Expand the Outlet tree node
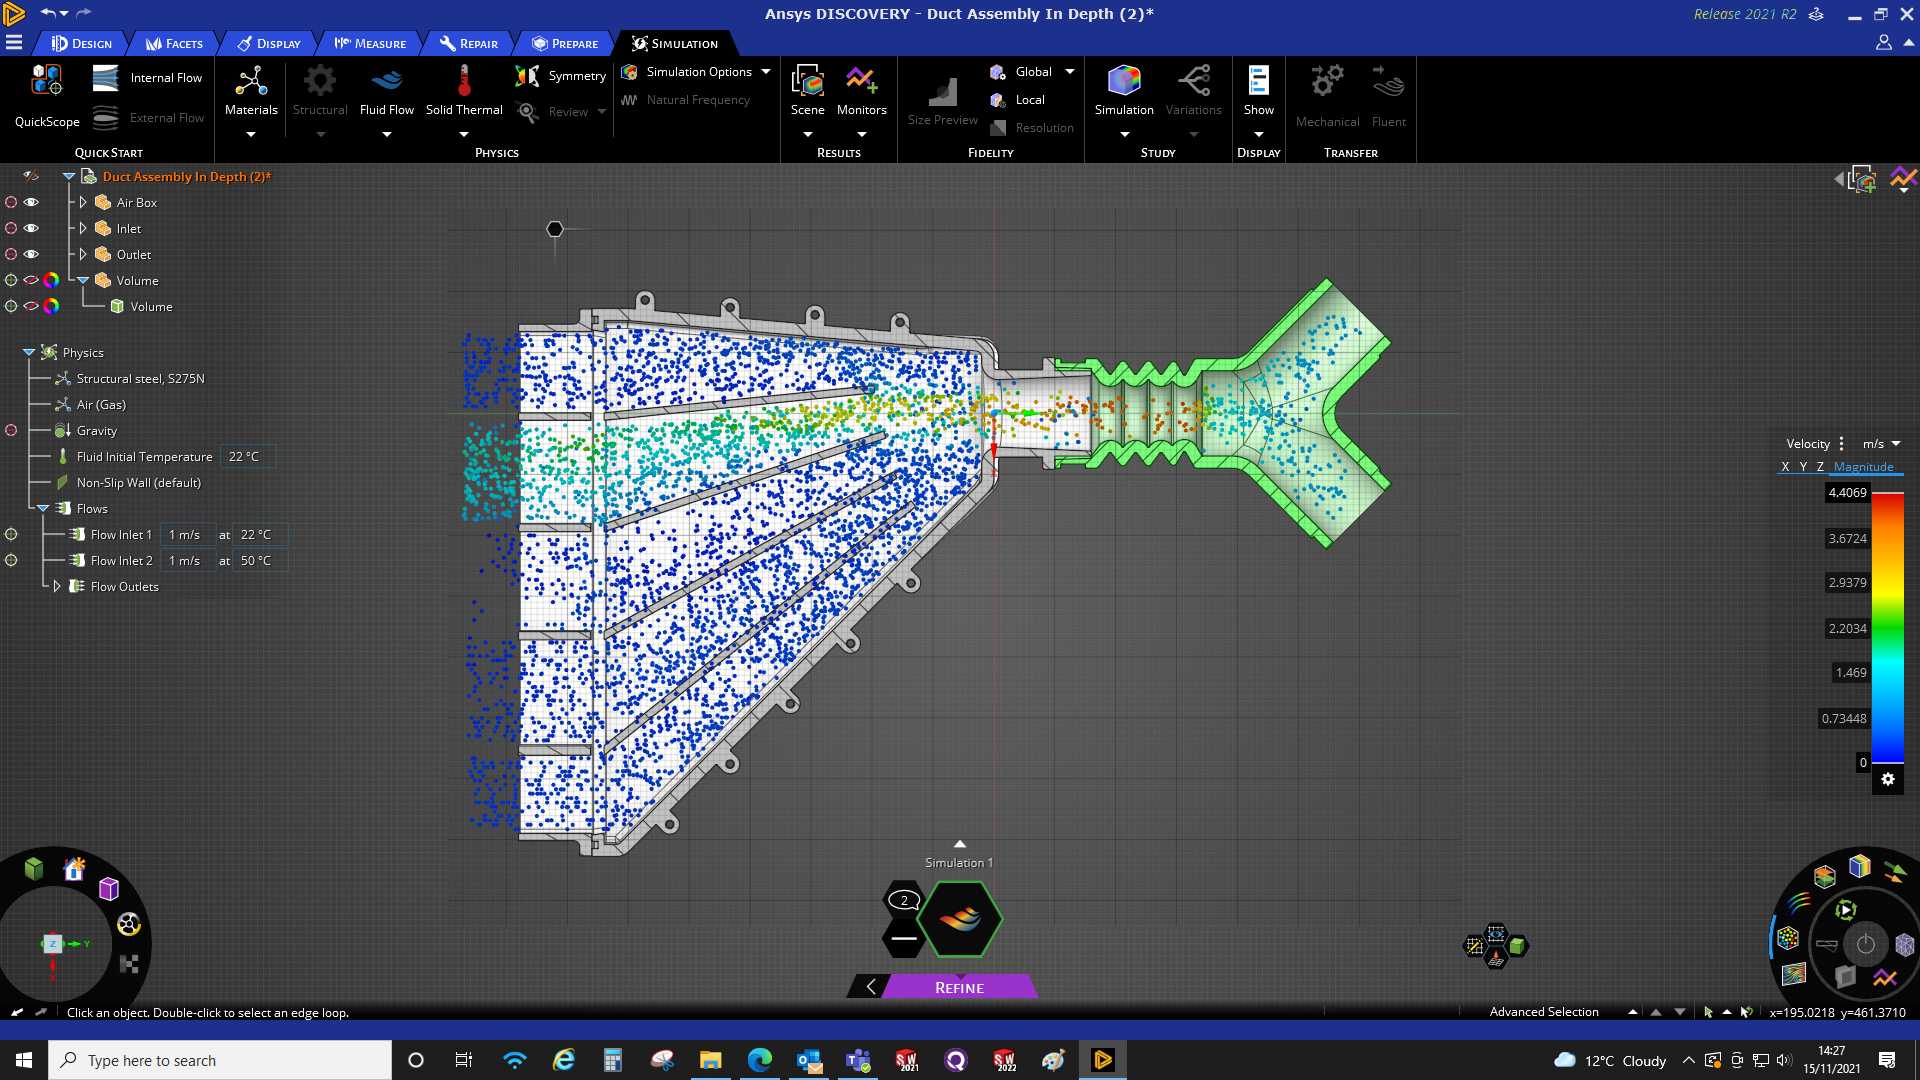1920x1080 pixels. (83, 254)
